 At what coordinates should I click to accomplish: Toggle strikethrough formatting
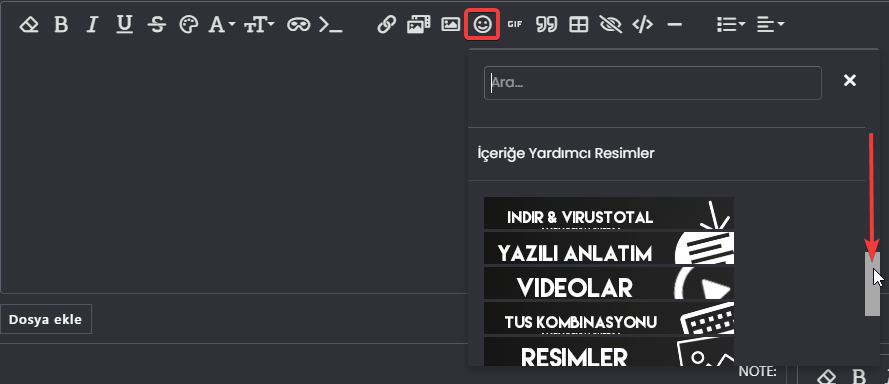[156, 24]
